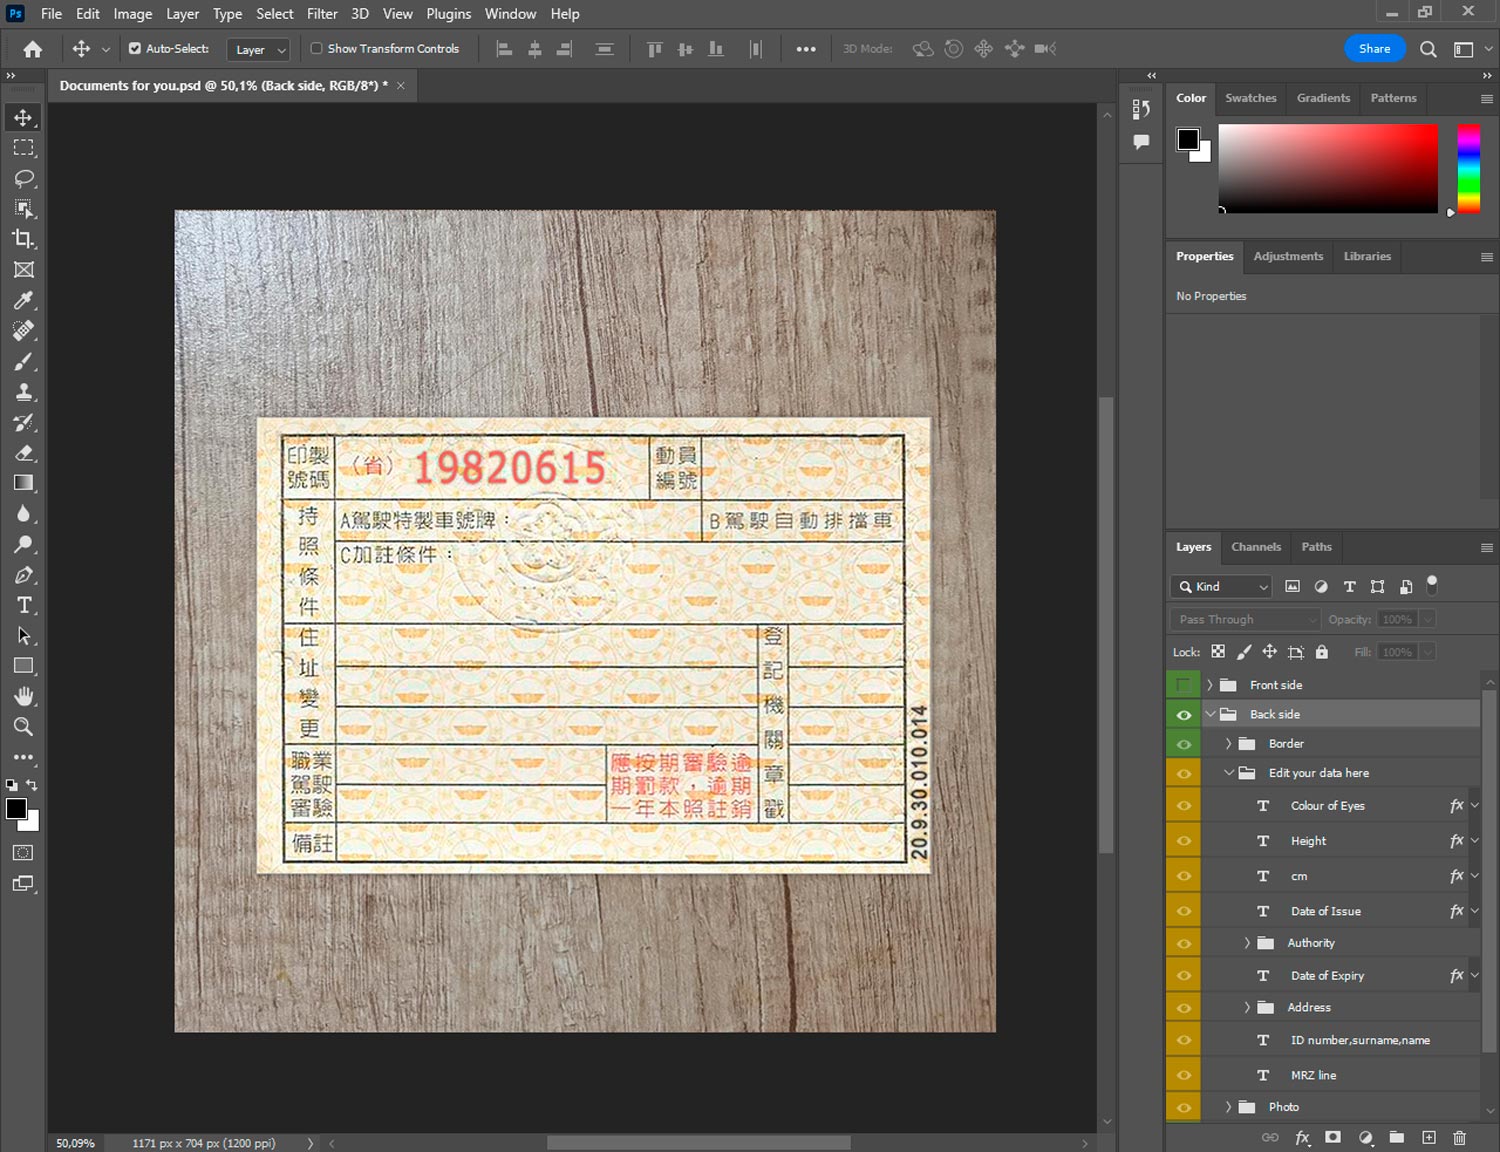Select the Crop tool

(x=24, y=239)
